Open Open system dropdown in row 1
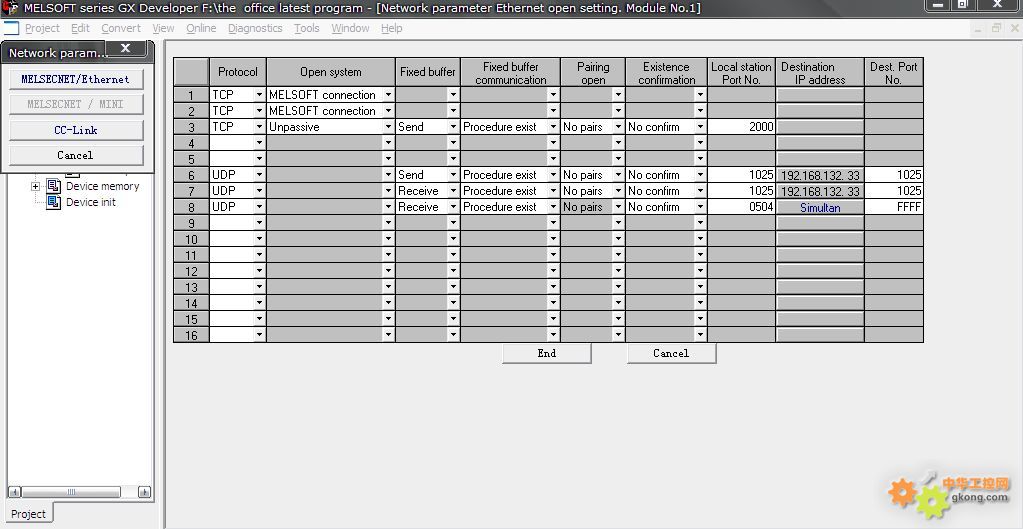The height and width of the screenshot is (529, 1023). point(388,95)
